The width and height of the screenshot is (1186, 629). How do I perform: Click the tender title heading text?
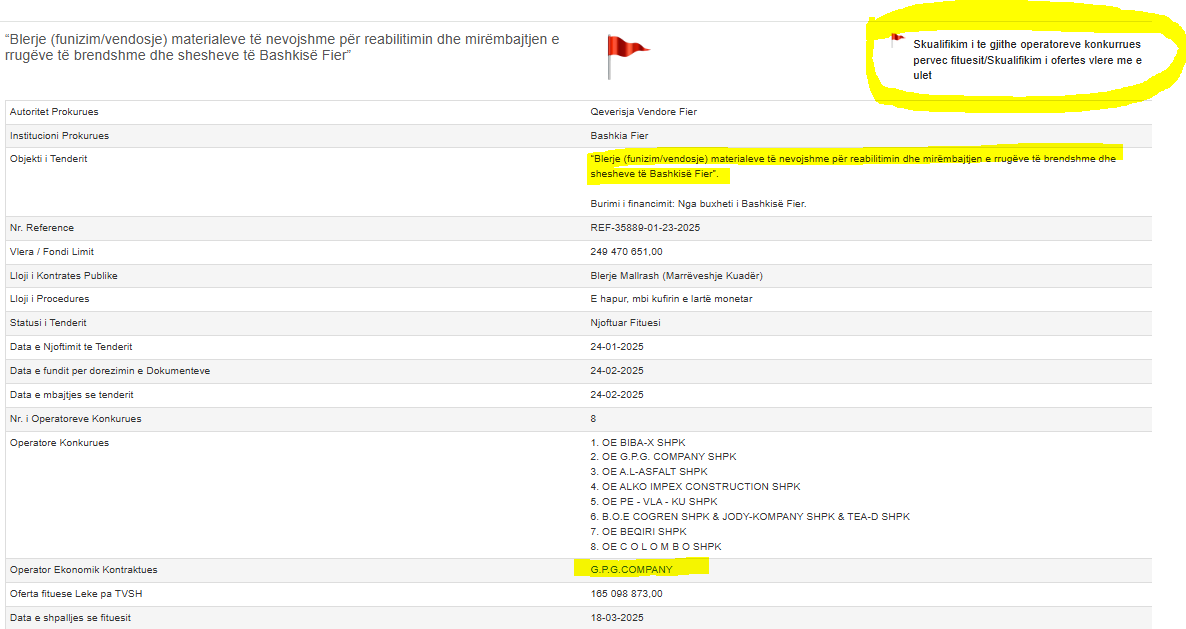tap(282, 47)
